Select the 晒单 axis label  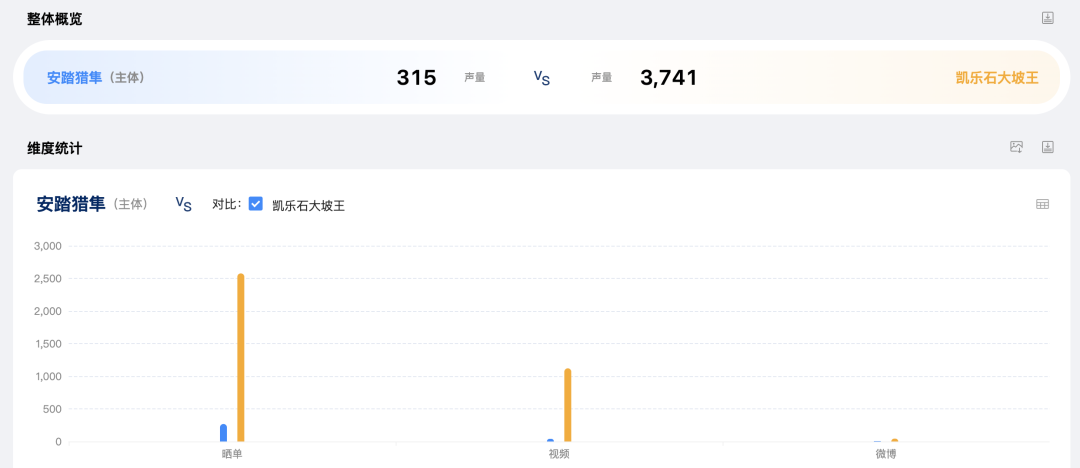[232, 454]
